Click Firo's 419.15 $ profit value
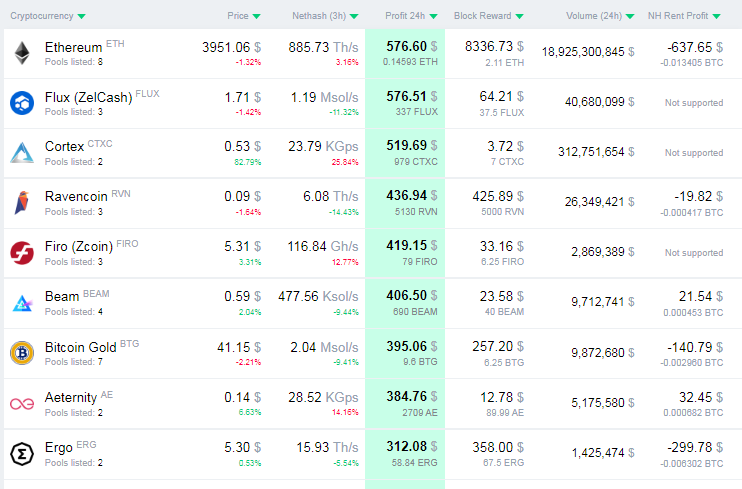This screenshot has height=489, width=742. 412,246
